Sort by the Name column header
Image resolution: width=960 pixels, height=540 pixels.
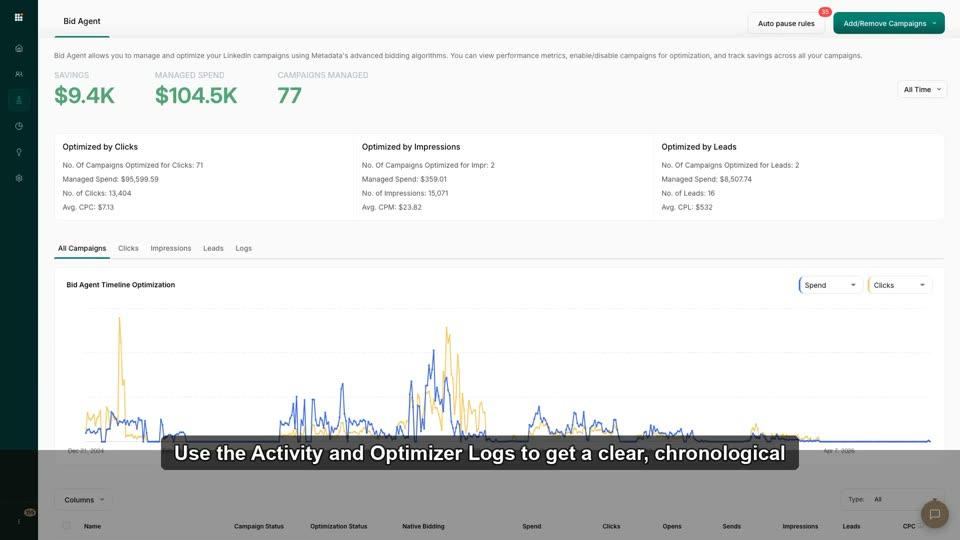pos(92,527)
